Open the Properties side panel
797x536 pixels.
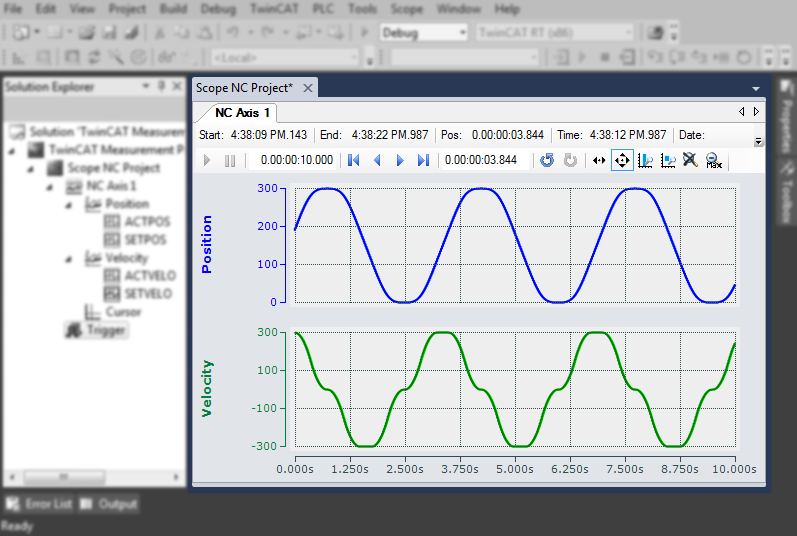click(786, 116)
